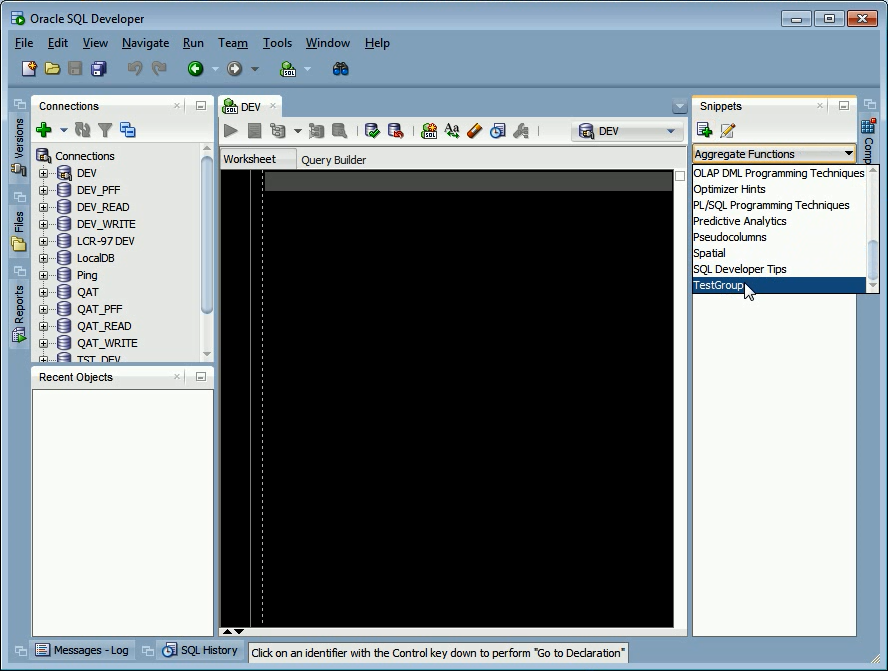Minimize the Connections panel

(x=200, y=106)
